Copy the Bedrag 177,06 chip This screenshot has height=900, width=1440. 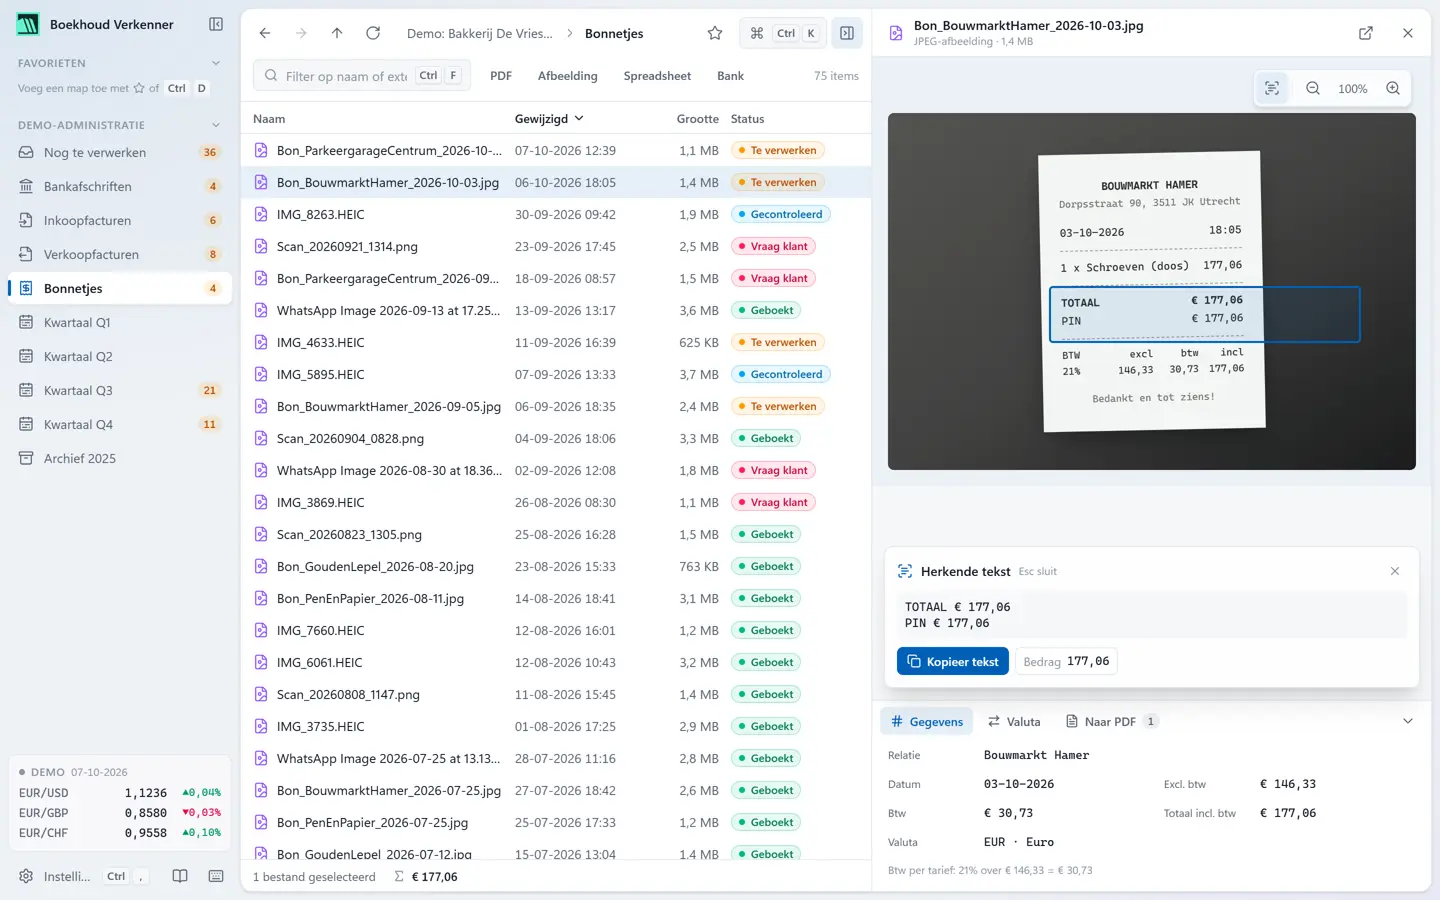point(1066,661)
